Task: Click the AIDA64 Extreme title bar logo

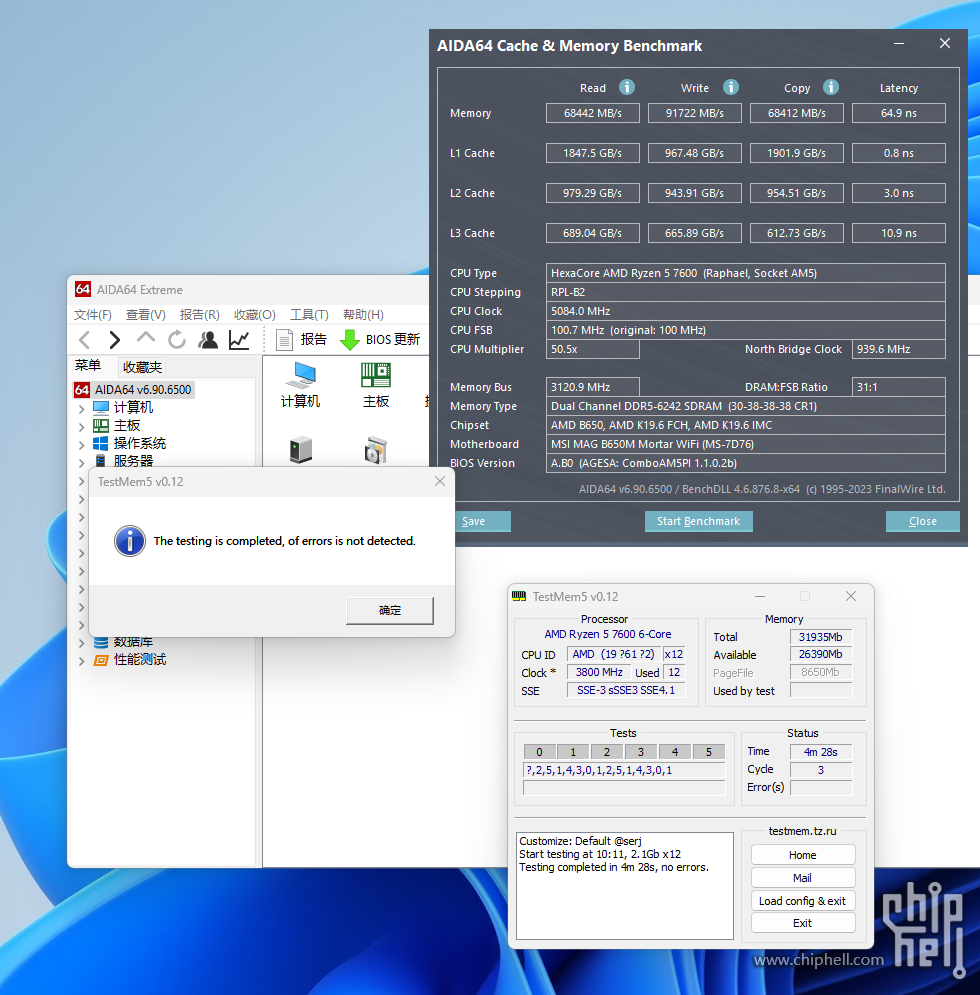Action: pos(83,289)
